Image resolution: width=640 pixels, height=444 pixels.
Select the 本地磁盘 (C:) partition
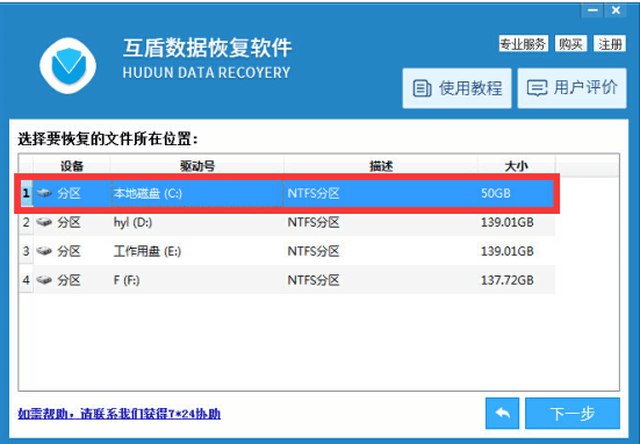coord(287,193)
